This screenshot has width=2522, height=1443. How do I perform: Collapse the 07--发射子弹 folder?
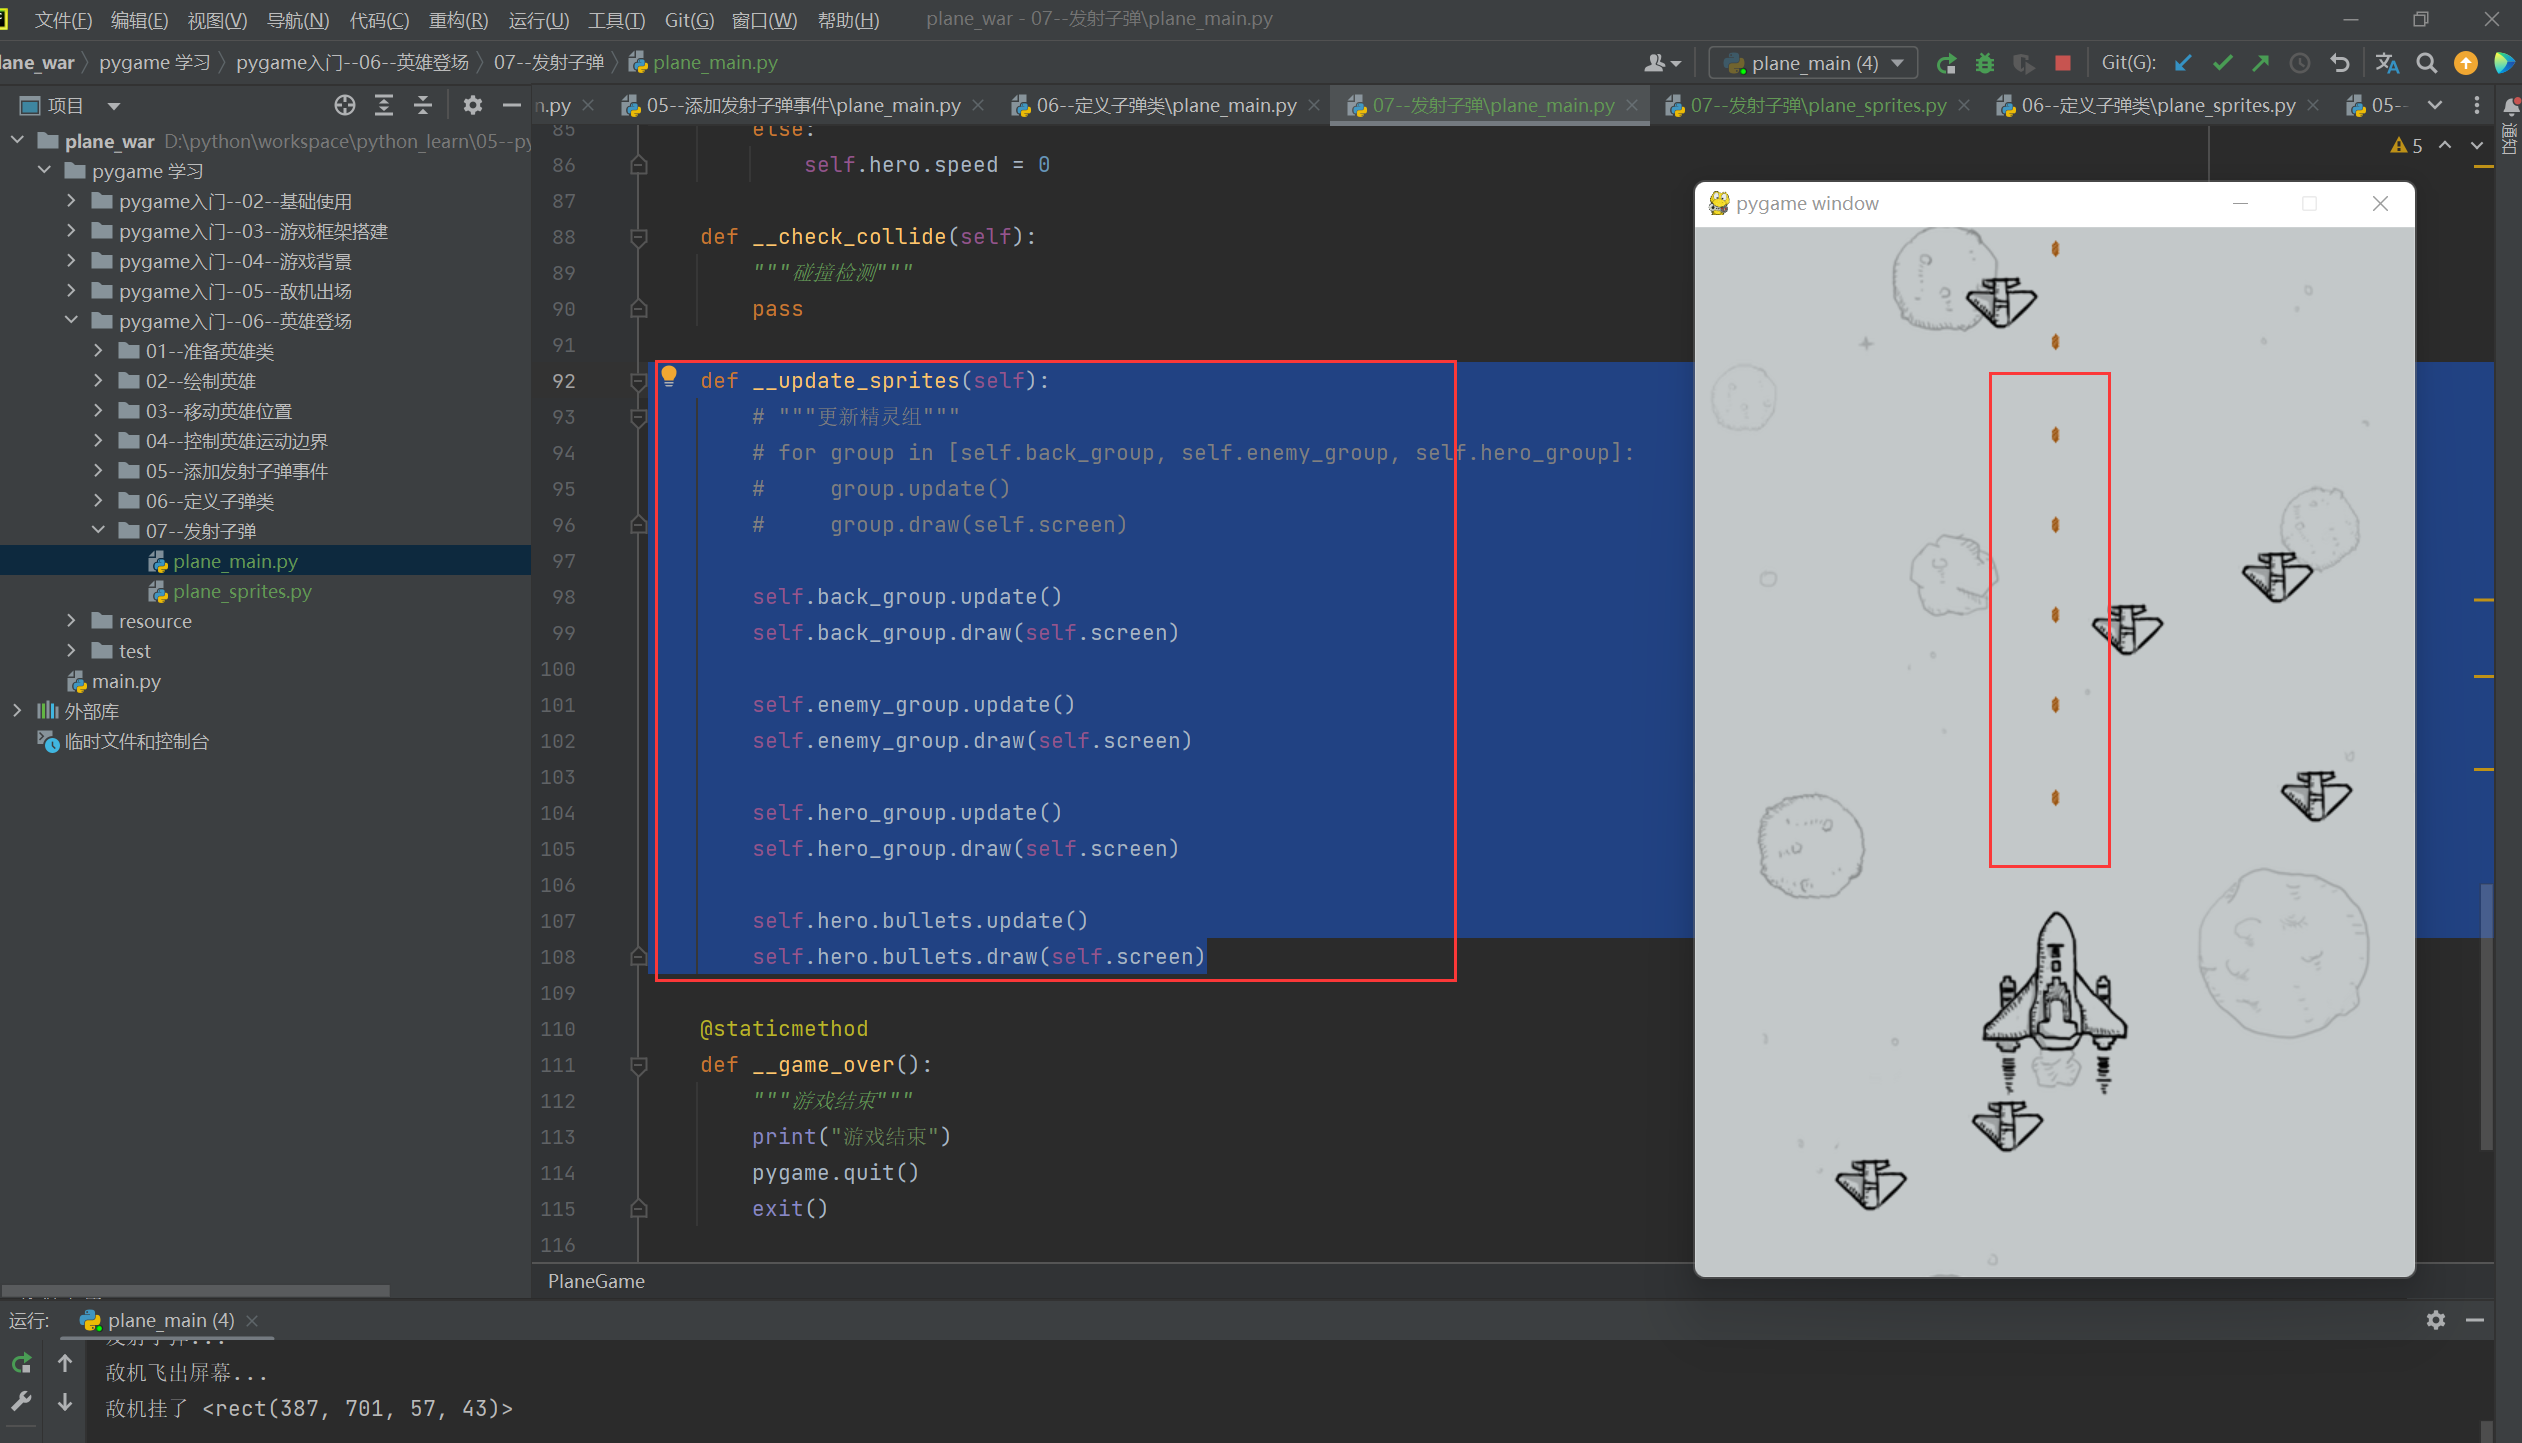click(98, 531)
